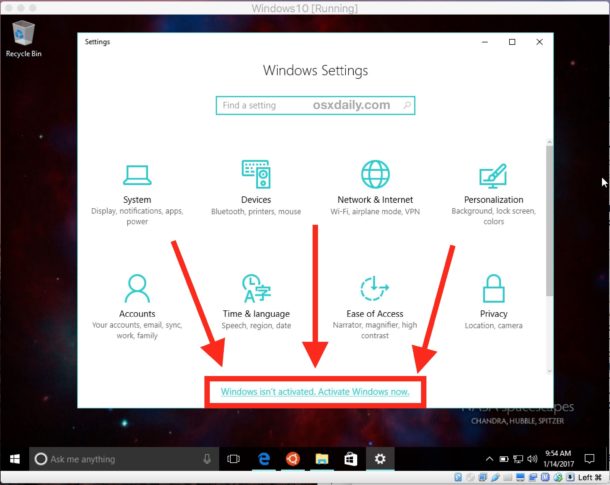The height and width of the screenshot is (485, 610).
Task: Click the VirtualBox keyboard capture arrow icon
Action: pos(570,478)
